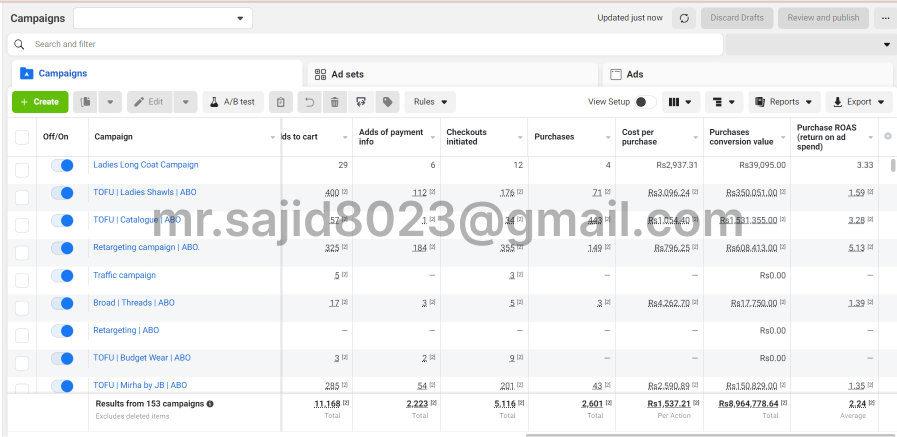Switch to the Ads tab
The image size is (897, 437).
634,74
